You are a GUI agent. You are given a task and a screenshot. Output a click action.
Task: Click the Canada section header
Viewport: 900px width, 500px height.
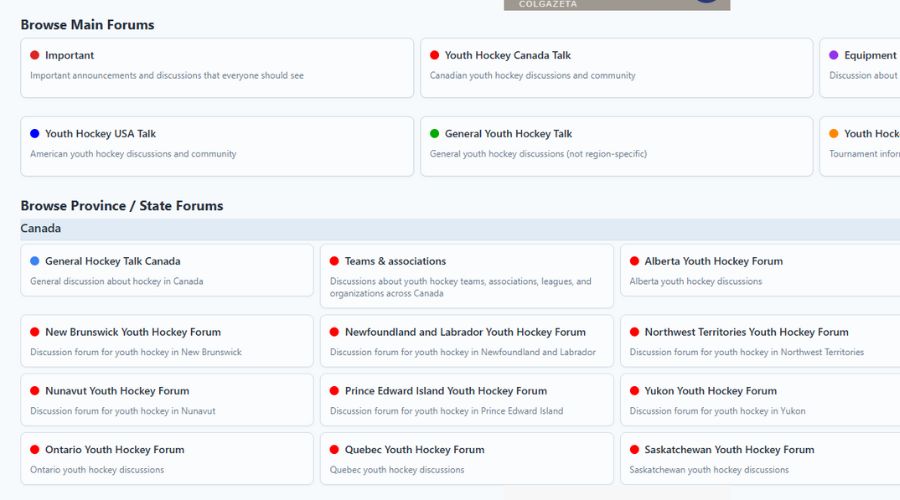460,228
